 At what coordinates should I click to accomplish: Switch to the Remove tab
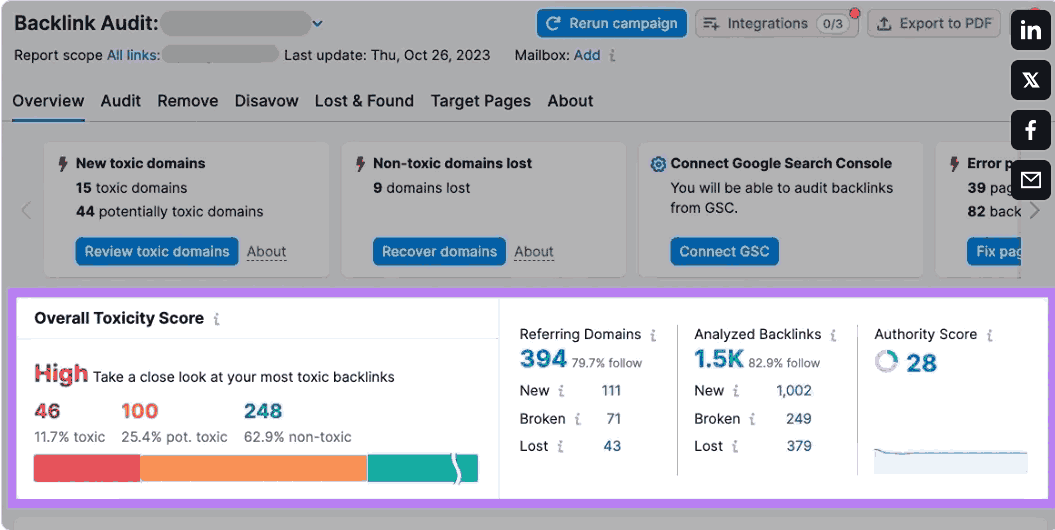[x=188, y=101]
